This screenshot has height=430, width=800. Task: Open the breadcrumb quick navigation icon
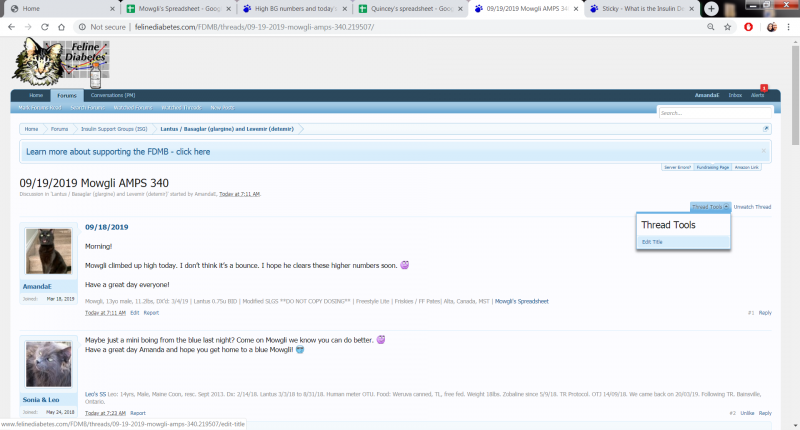click(766, 129)
